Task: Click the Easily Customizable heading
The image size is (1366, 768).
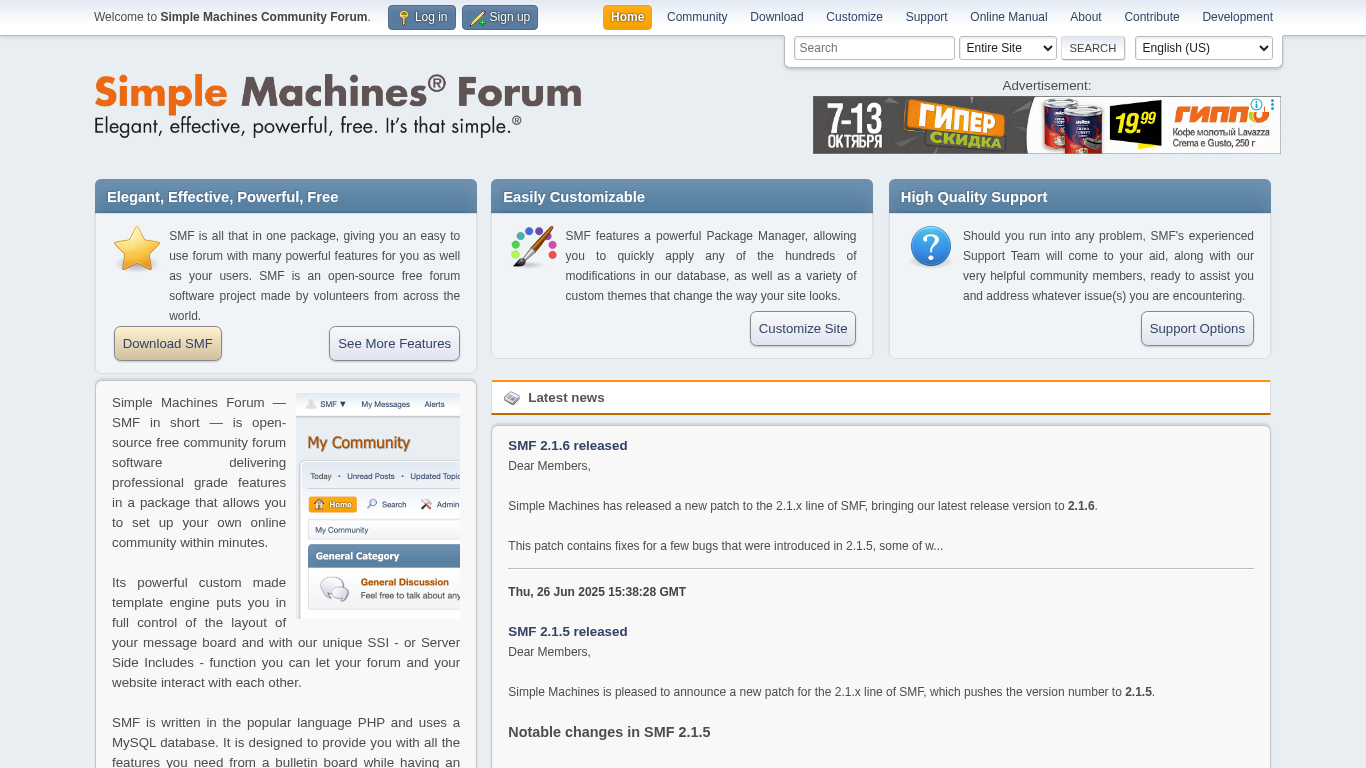Action: point(574,197)
